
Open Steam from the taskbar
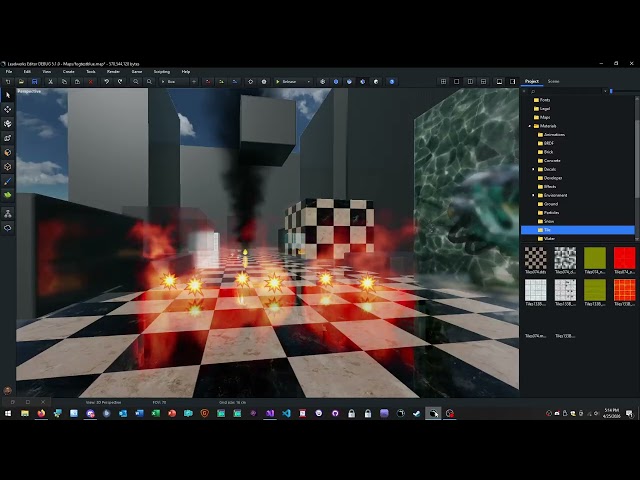point(417,413)
